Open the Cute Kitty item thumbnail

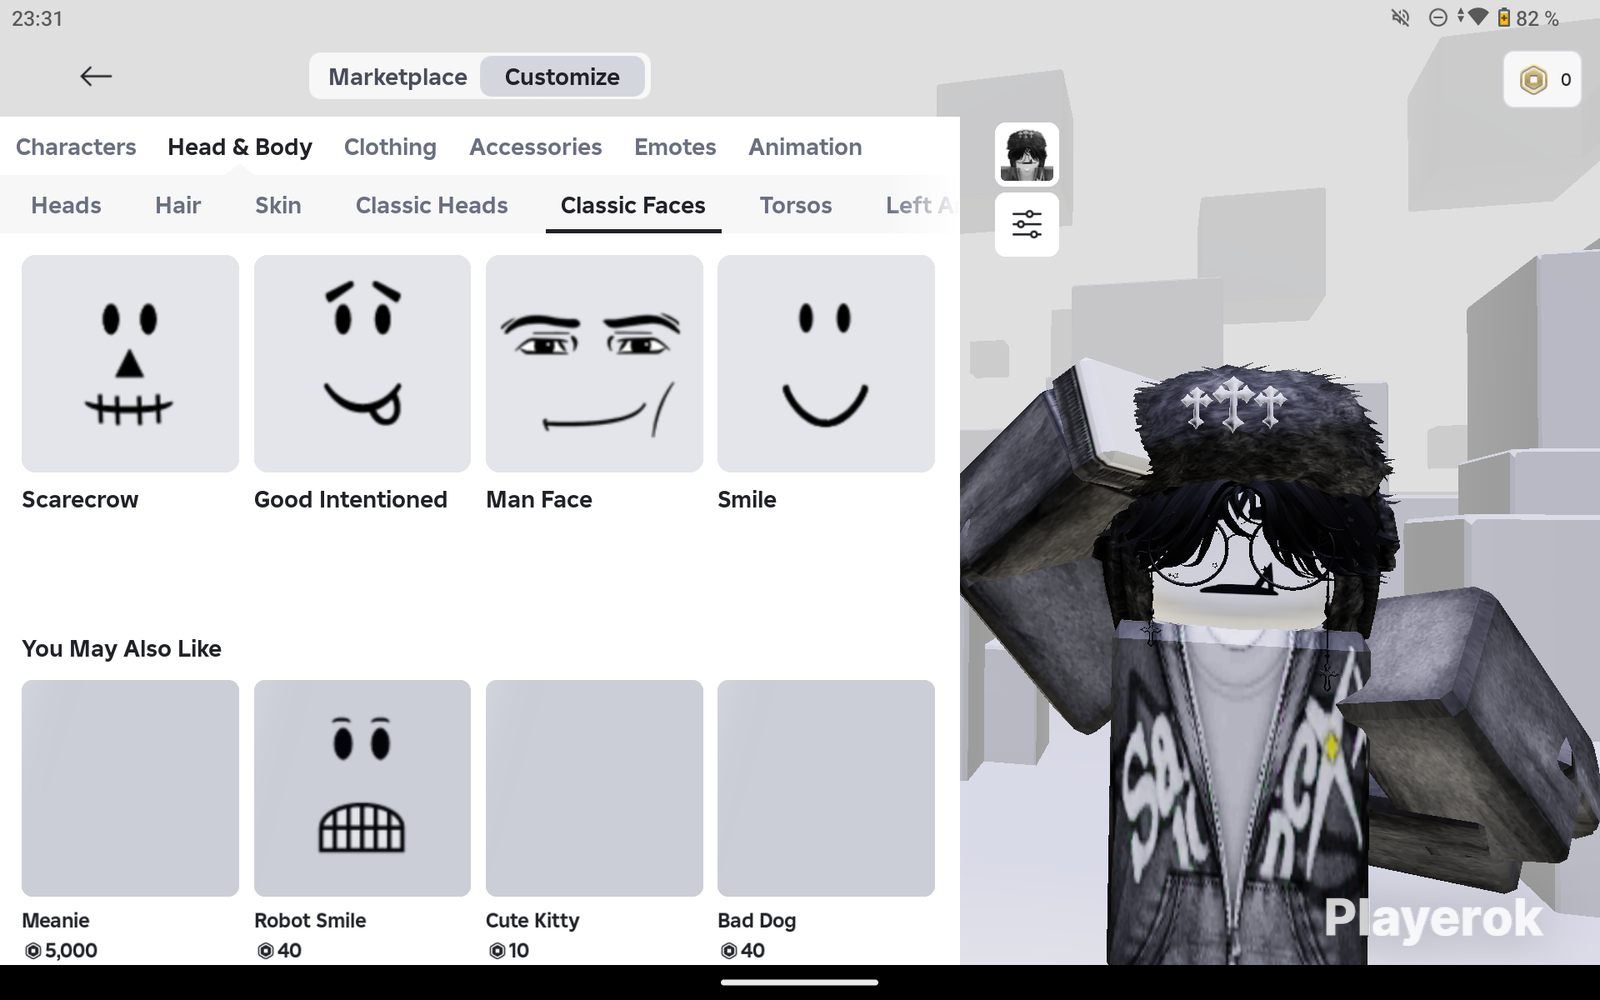594,788
